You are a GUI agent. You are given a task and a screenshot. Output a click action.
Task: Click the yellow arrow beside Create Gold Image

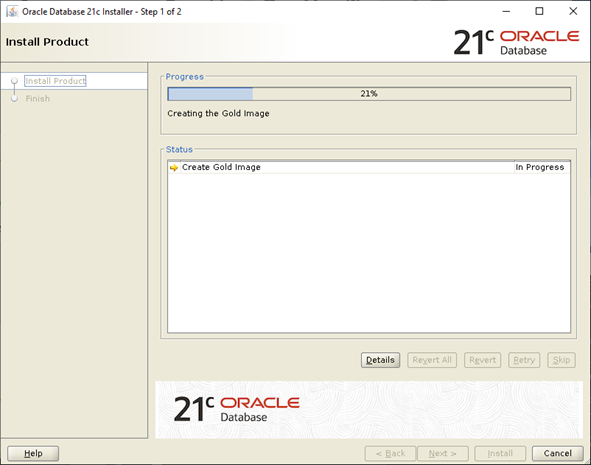174,168
